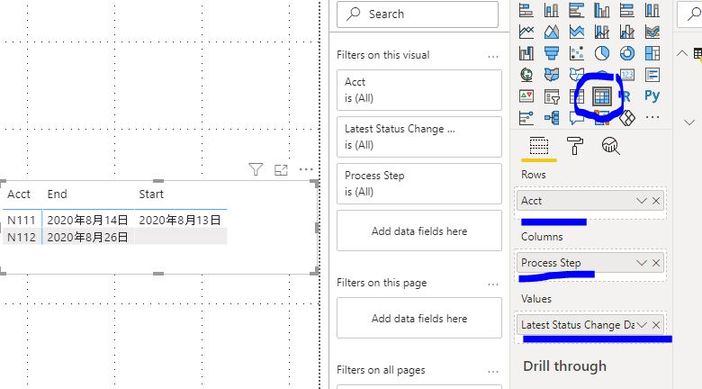Select the Stacked bar chart visual
702x389 pixels.
pyautogui.click(x=526, y=10)
